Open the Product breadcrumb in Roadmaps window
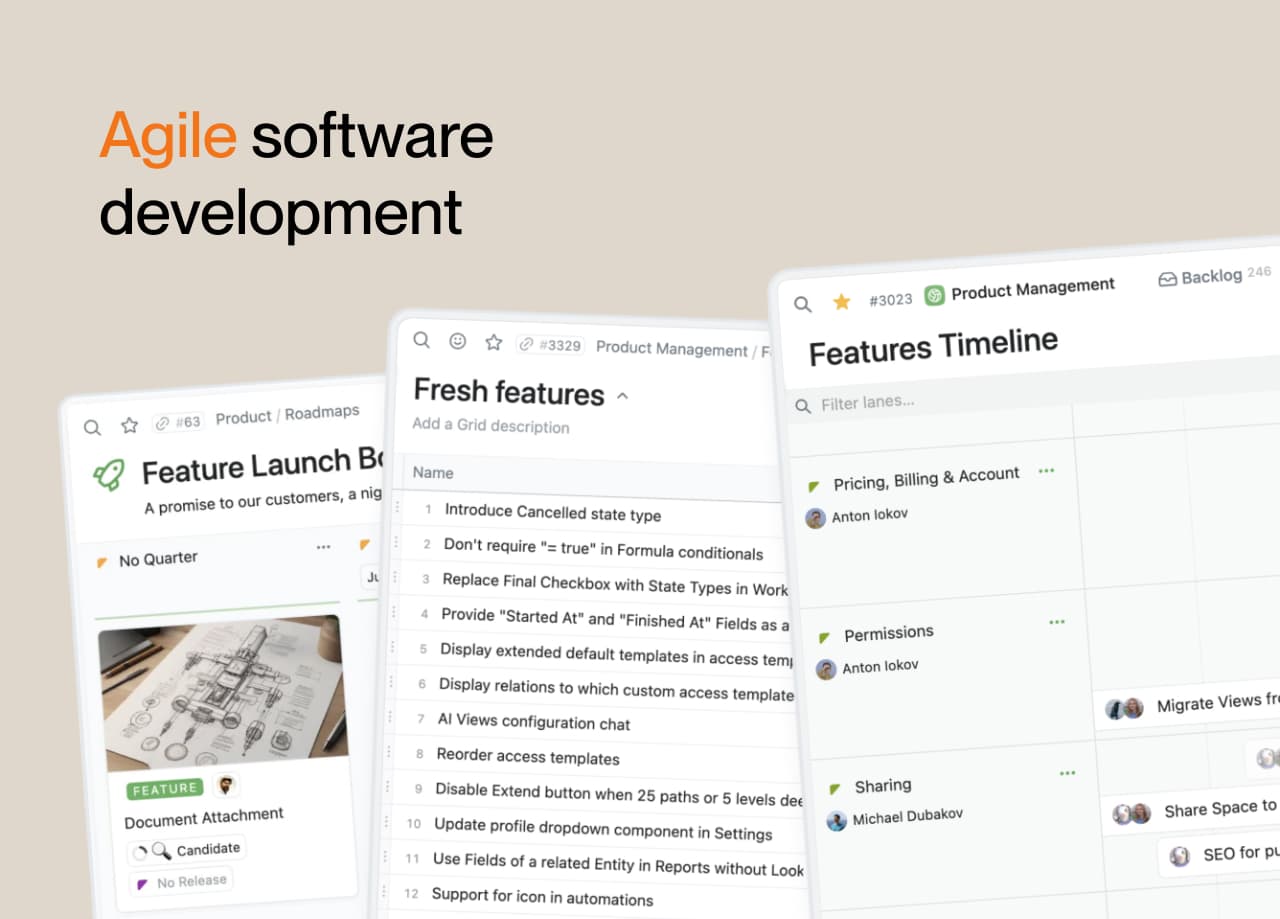 point(243,417)
